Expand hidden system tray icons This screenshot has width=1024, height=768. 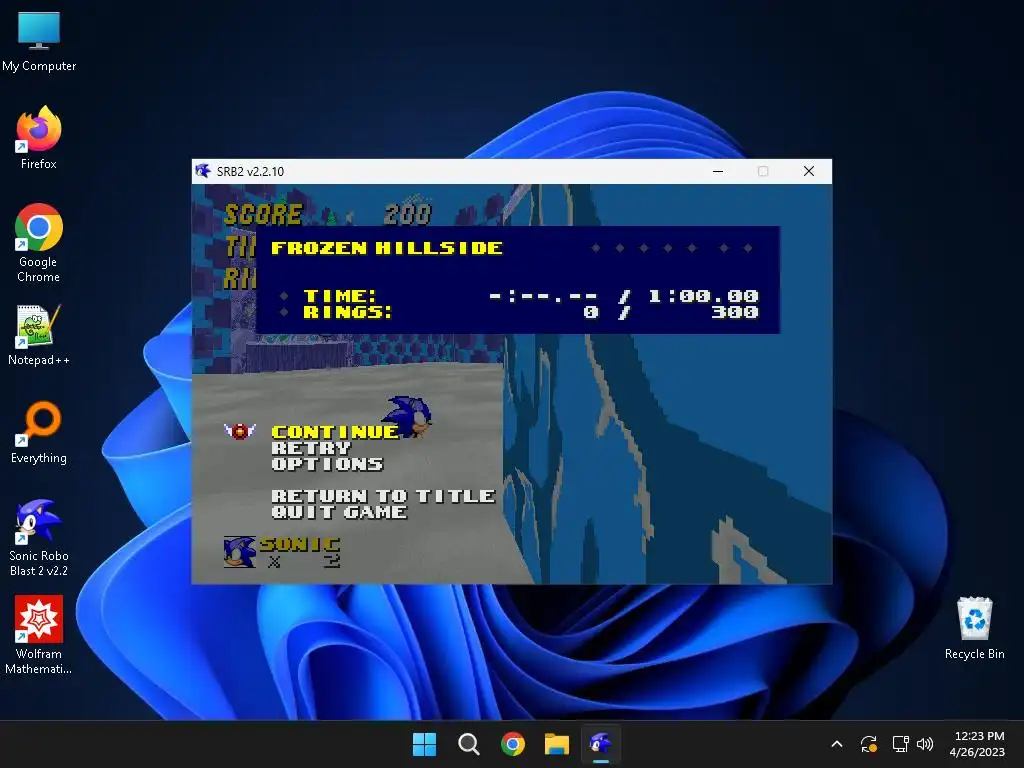tap(837, 744)
